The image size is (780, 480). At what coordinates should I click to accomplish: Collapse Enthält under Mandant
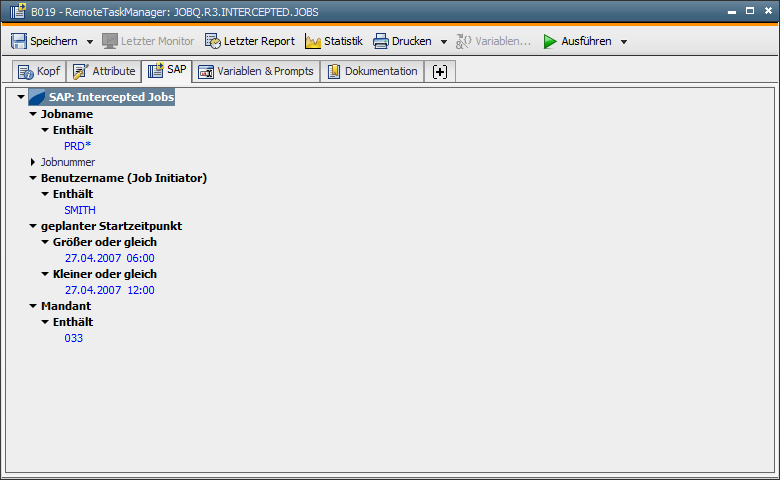[x=45, y=322]
